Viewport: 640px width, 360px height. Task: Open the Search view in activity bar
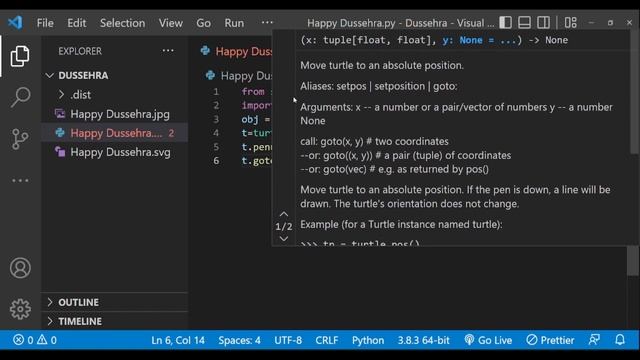pos(20,98)
